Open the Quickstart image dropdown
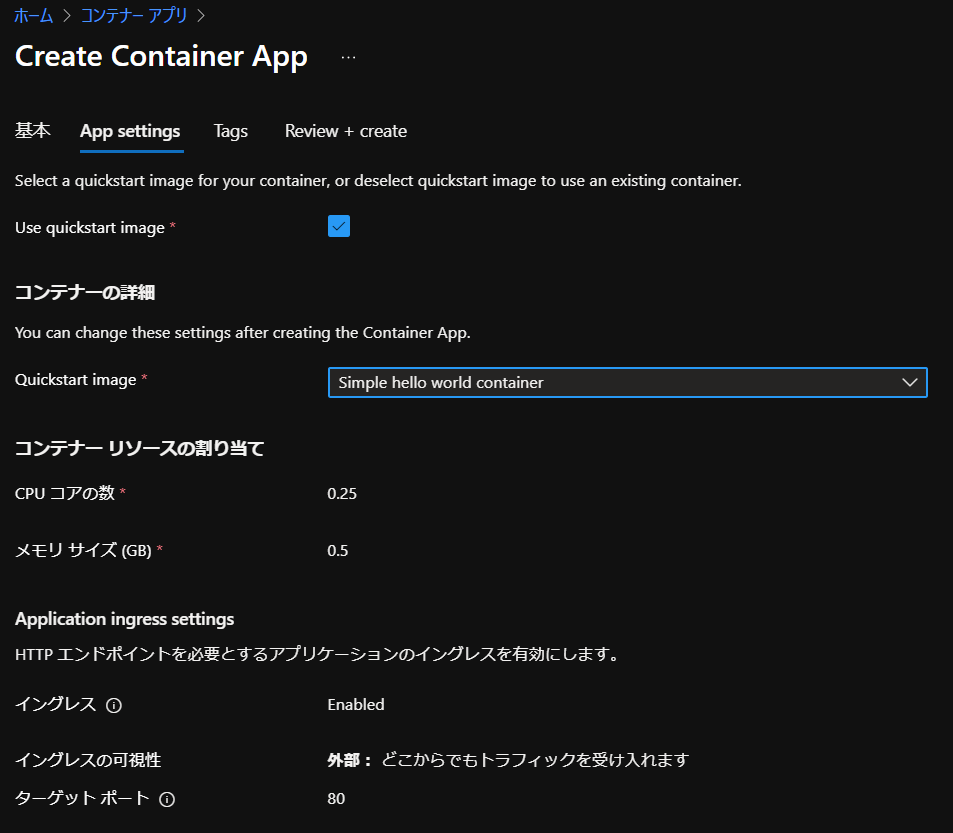The height and width of the screenshot is (833, 953). coord(627,382)
